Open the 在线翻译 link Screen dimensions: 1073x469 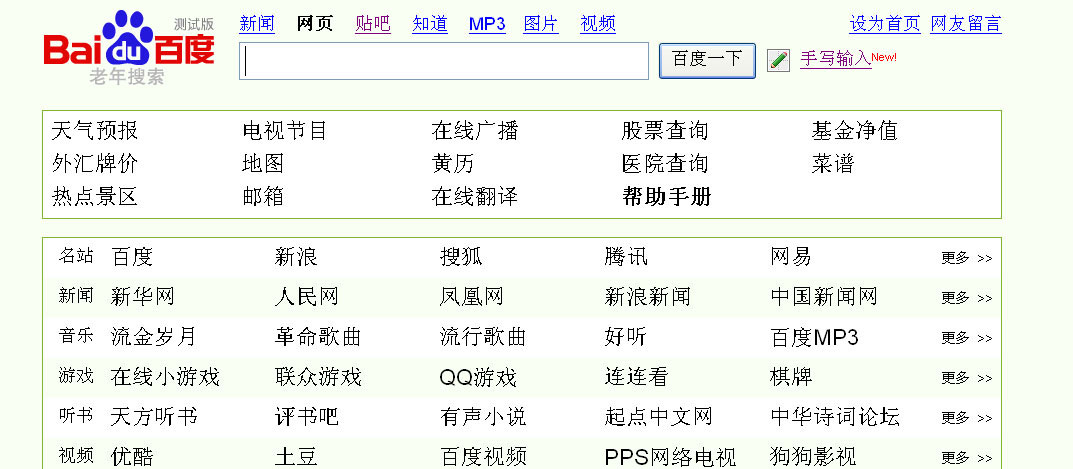(474, 197)
